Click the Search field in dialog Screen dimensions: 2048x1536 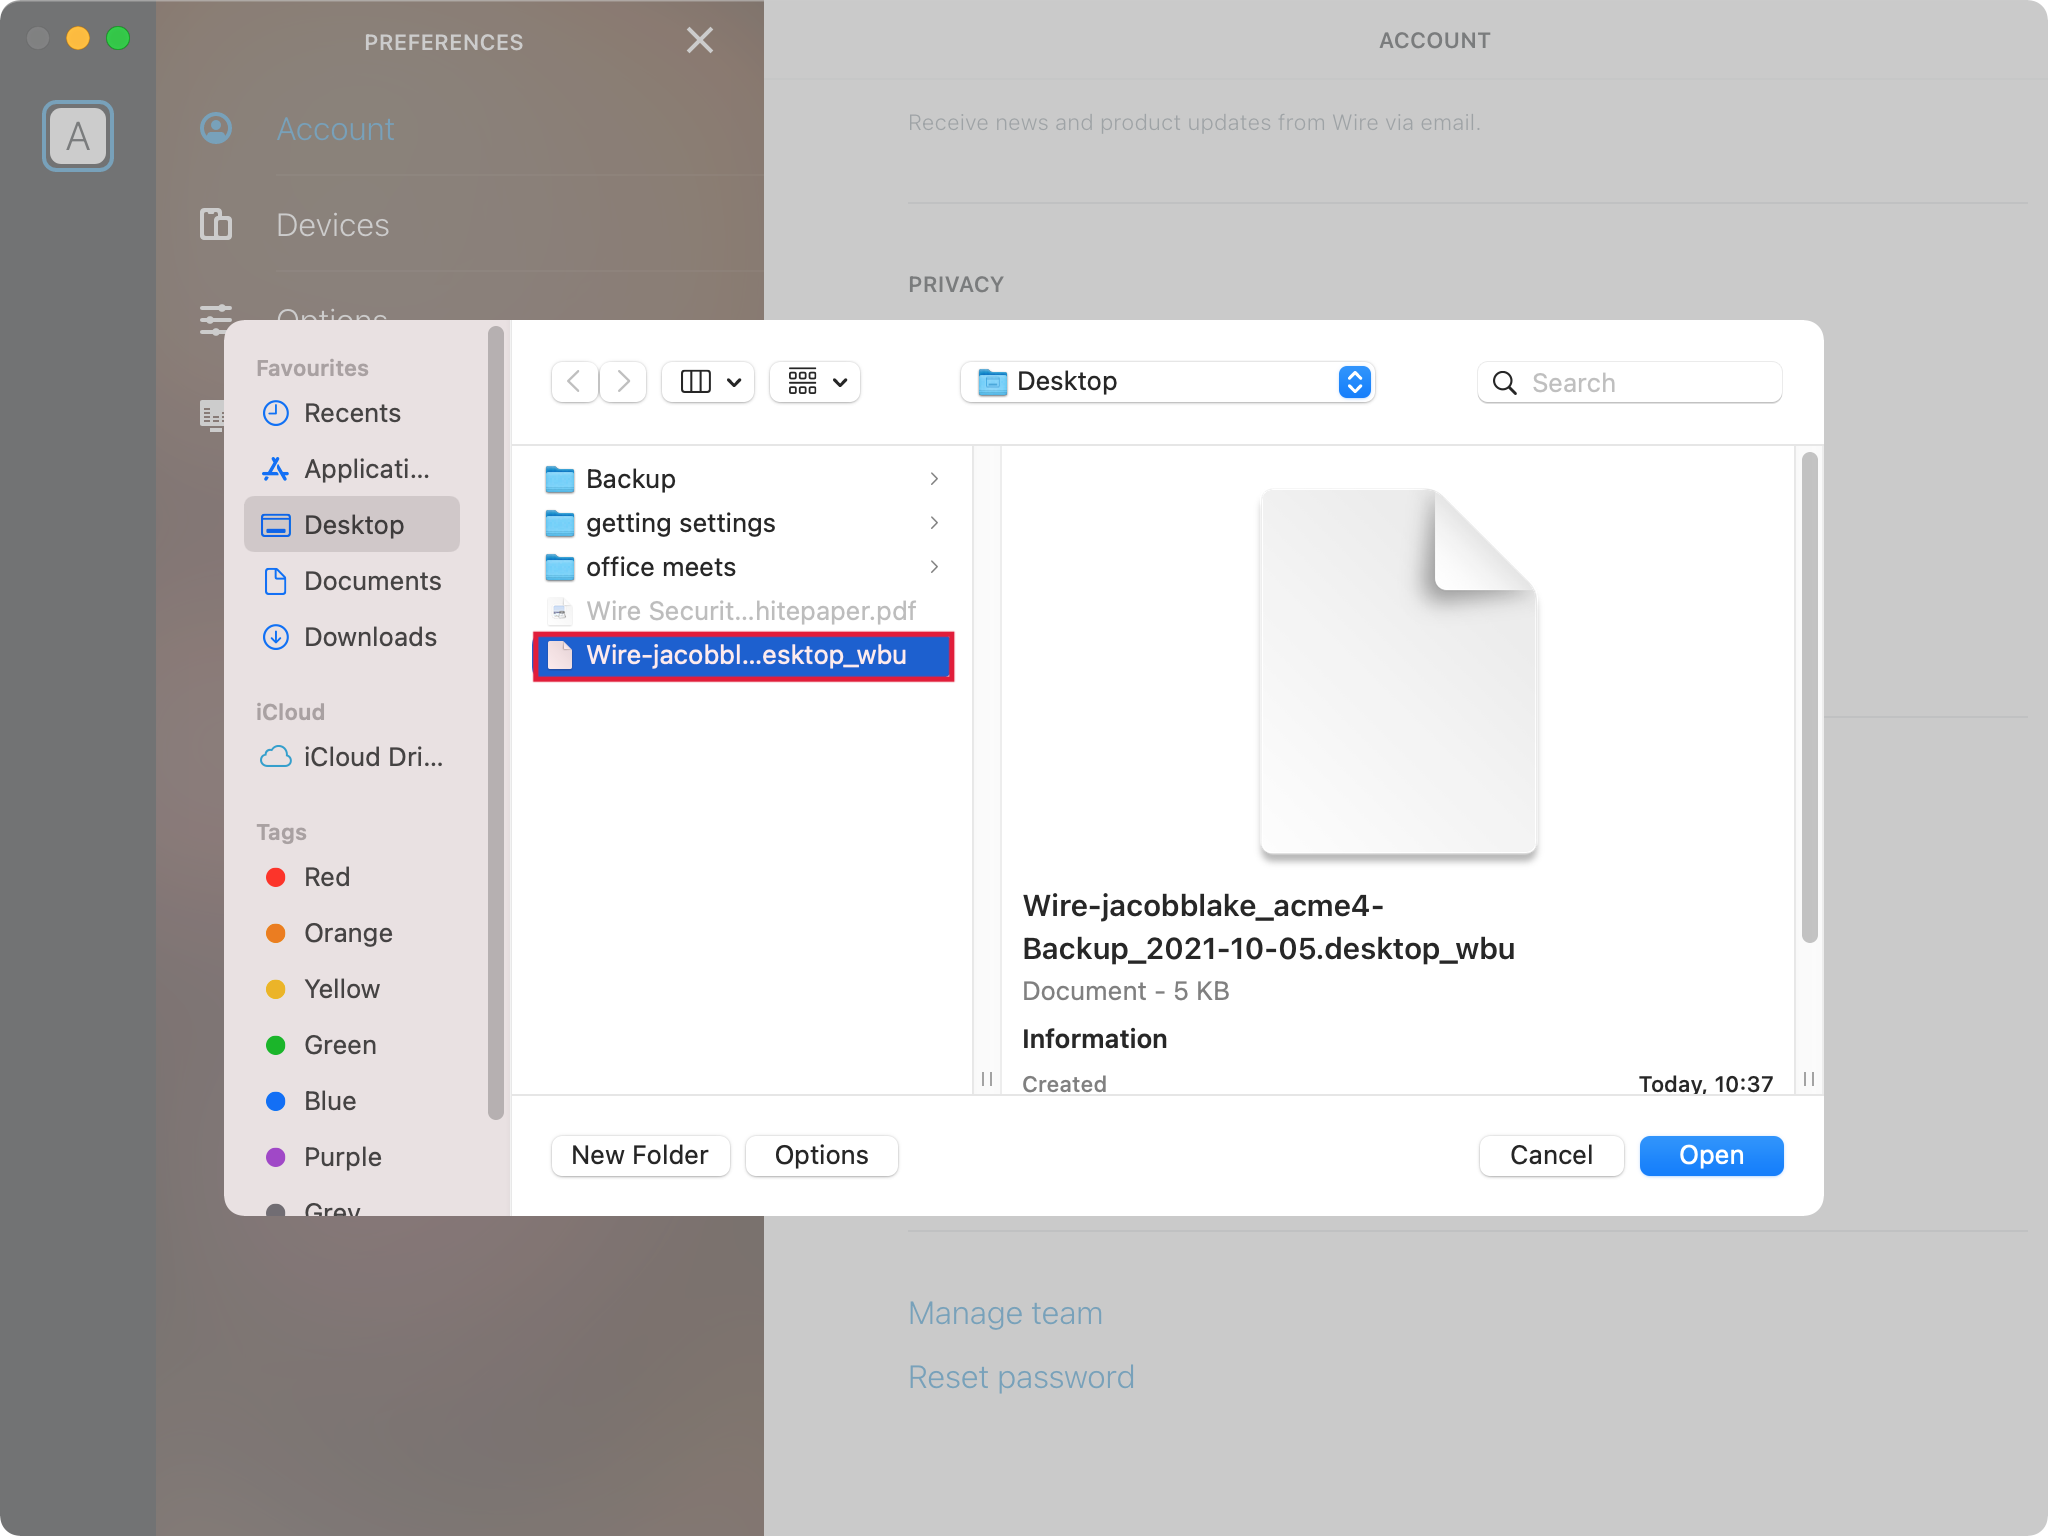pyautogui.click(x=1629, y=382)
